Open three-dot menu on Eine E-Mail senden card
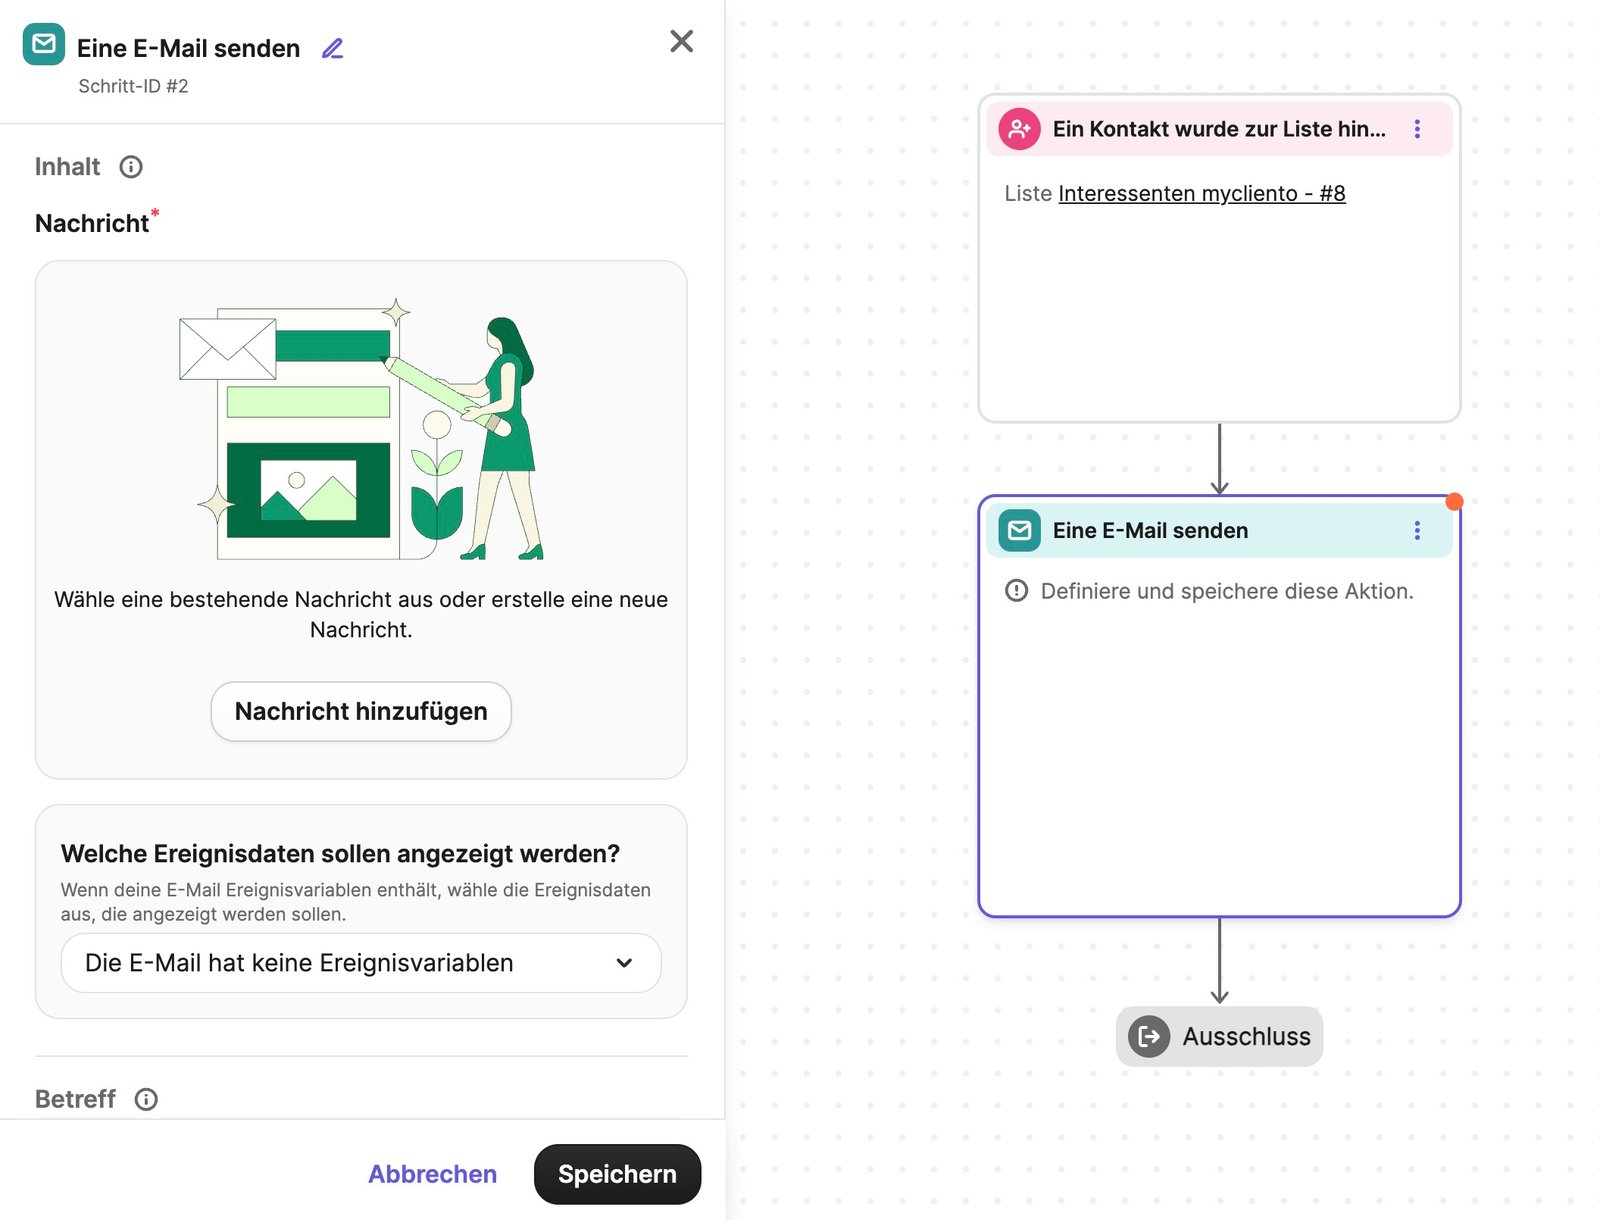1600x1220 pixels. pyautogui.click(x=1417, y=530)
